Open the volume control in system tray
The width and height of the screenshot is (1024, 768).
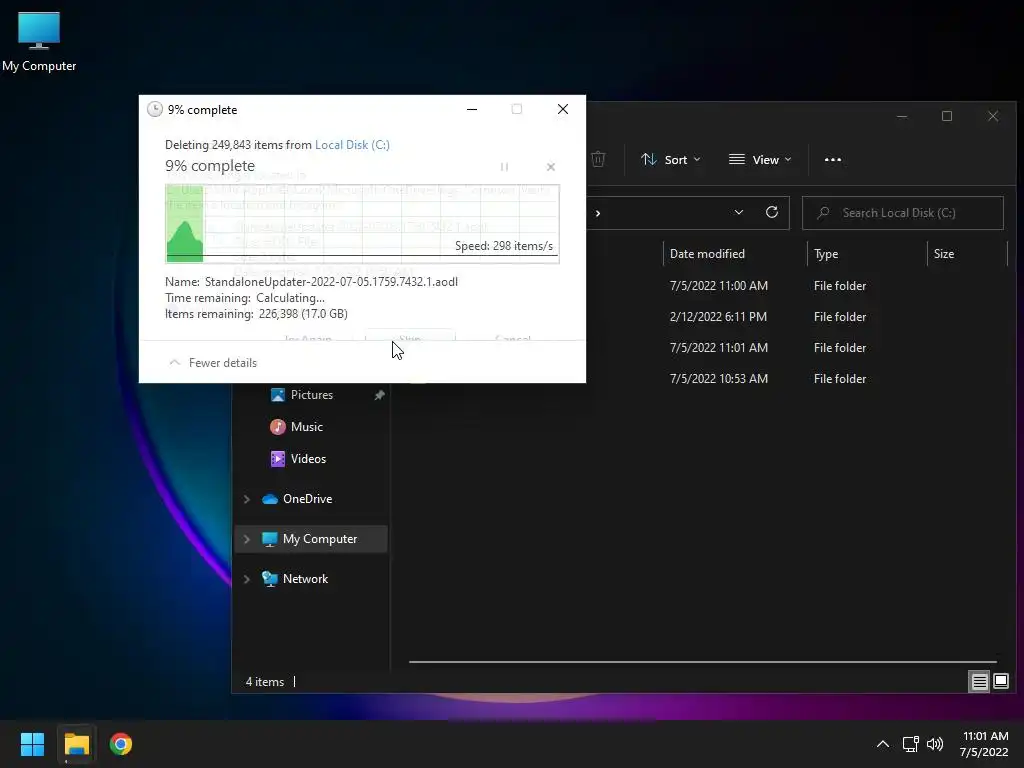coord(935,744)
